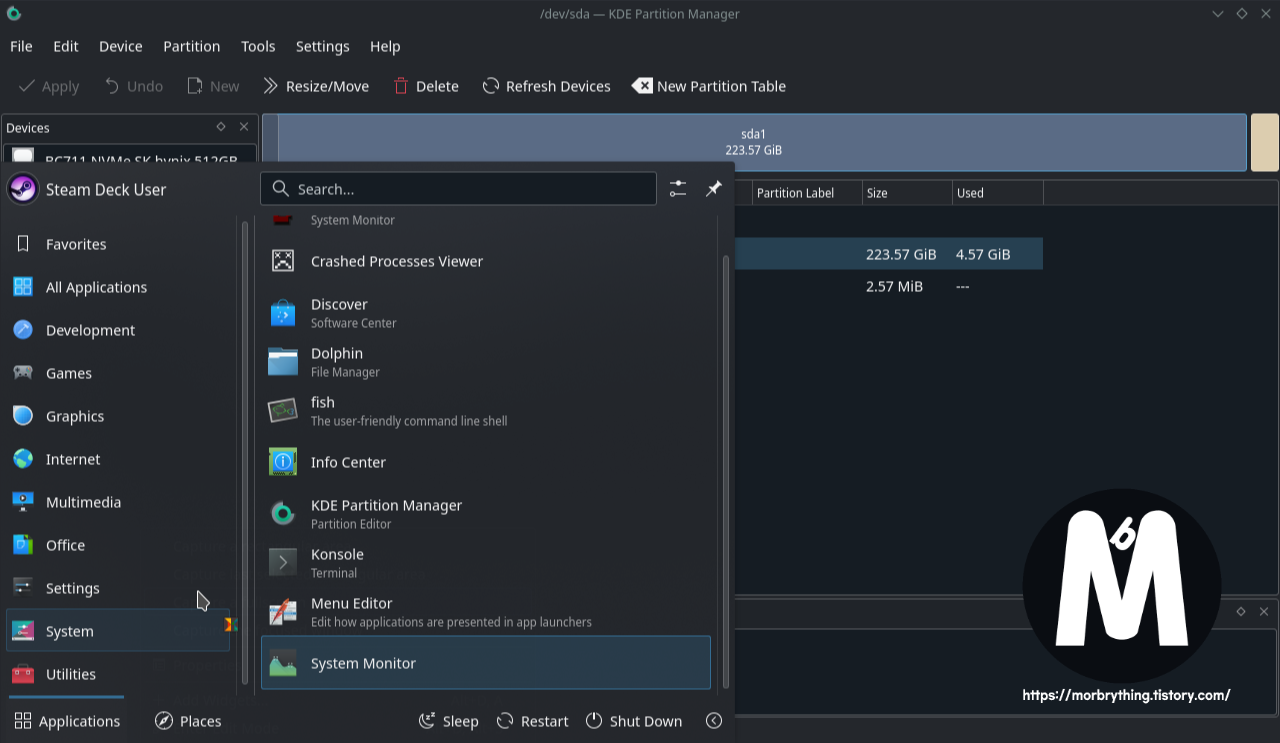Click the Partition Label column header
Viewport: 1280px width, 743px height.
806,193
